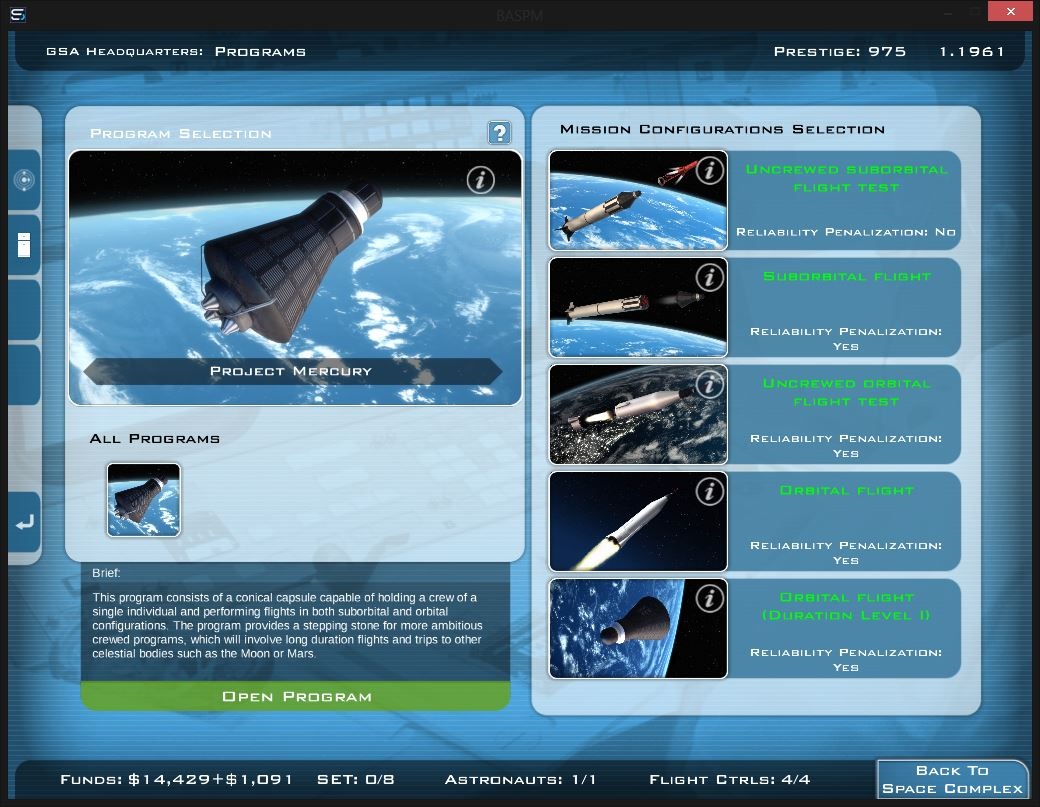Click the GSA Headquarters header label
This screenshot has width=1040, height=807.
pos(125,52)
